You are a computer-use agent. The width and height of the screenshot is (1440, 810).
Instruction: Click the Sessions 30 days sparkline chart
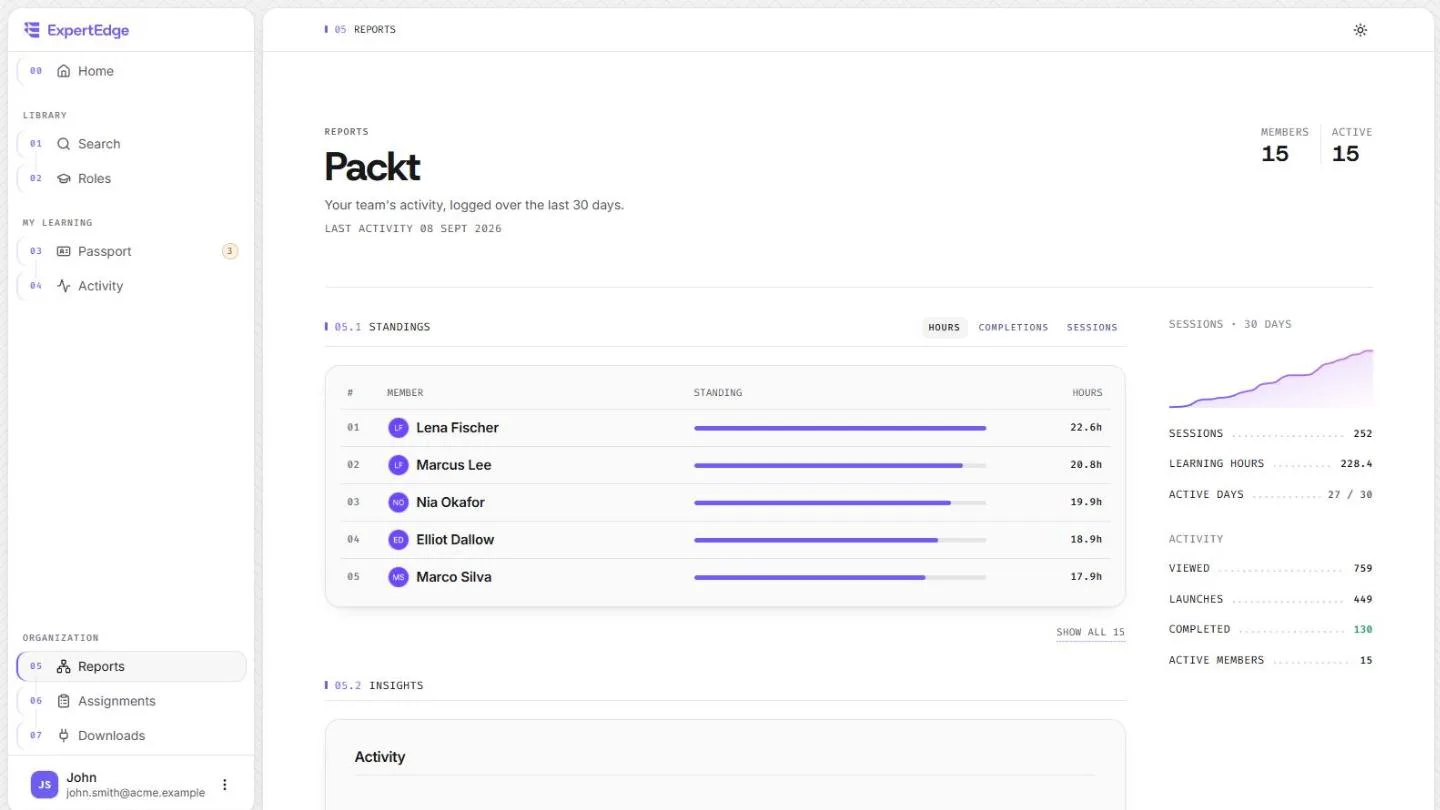[1271, 378]
